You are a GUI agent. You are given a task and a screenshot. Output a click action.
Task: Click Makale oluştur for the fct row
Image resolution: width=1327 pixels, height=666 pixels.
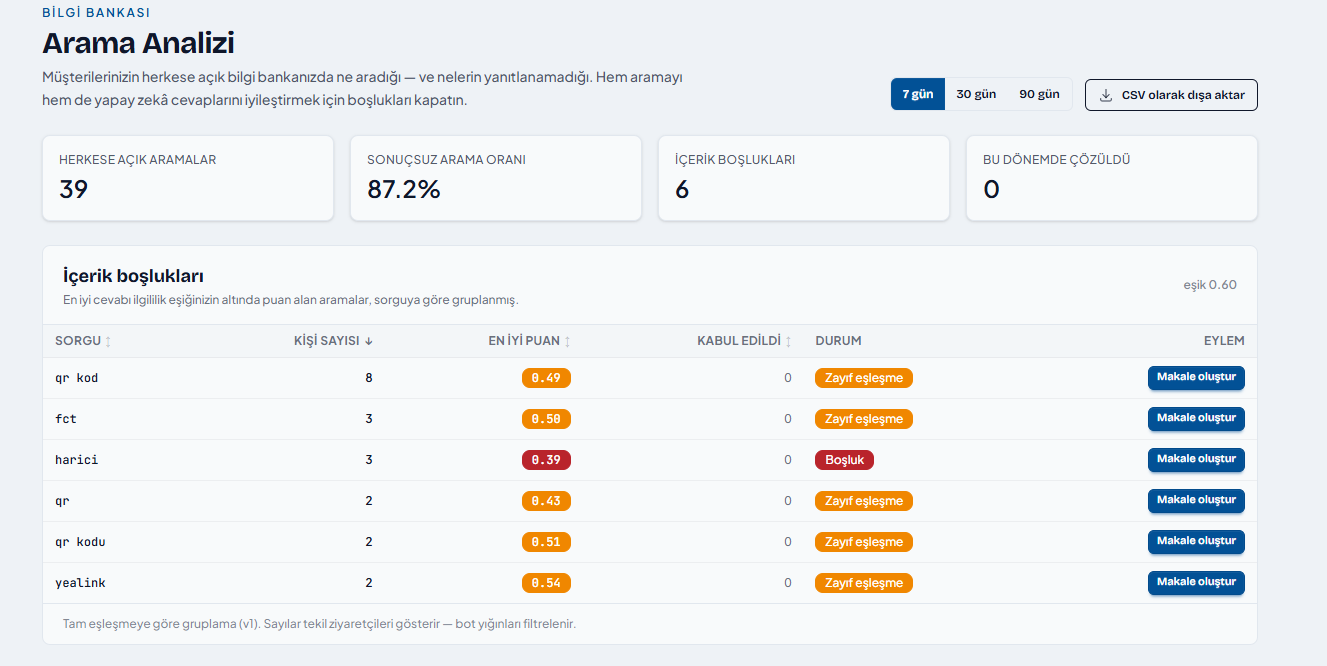(x=1196, y=419)
